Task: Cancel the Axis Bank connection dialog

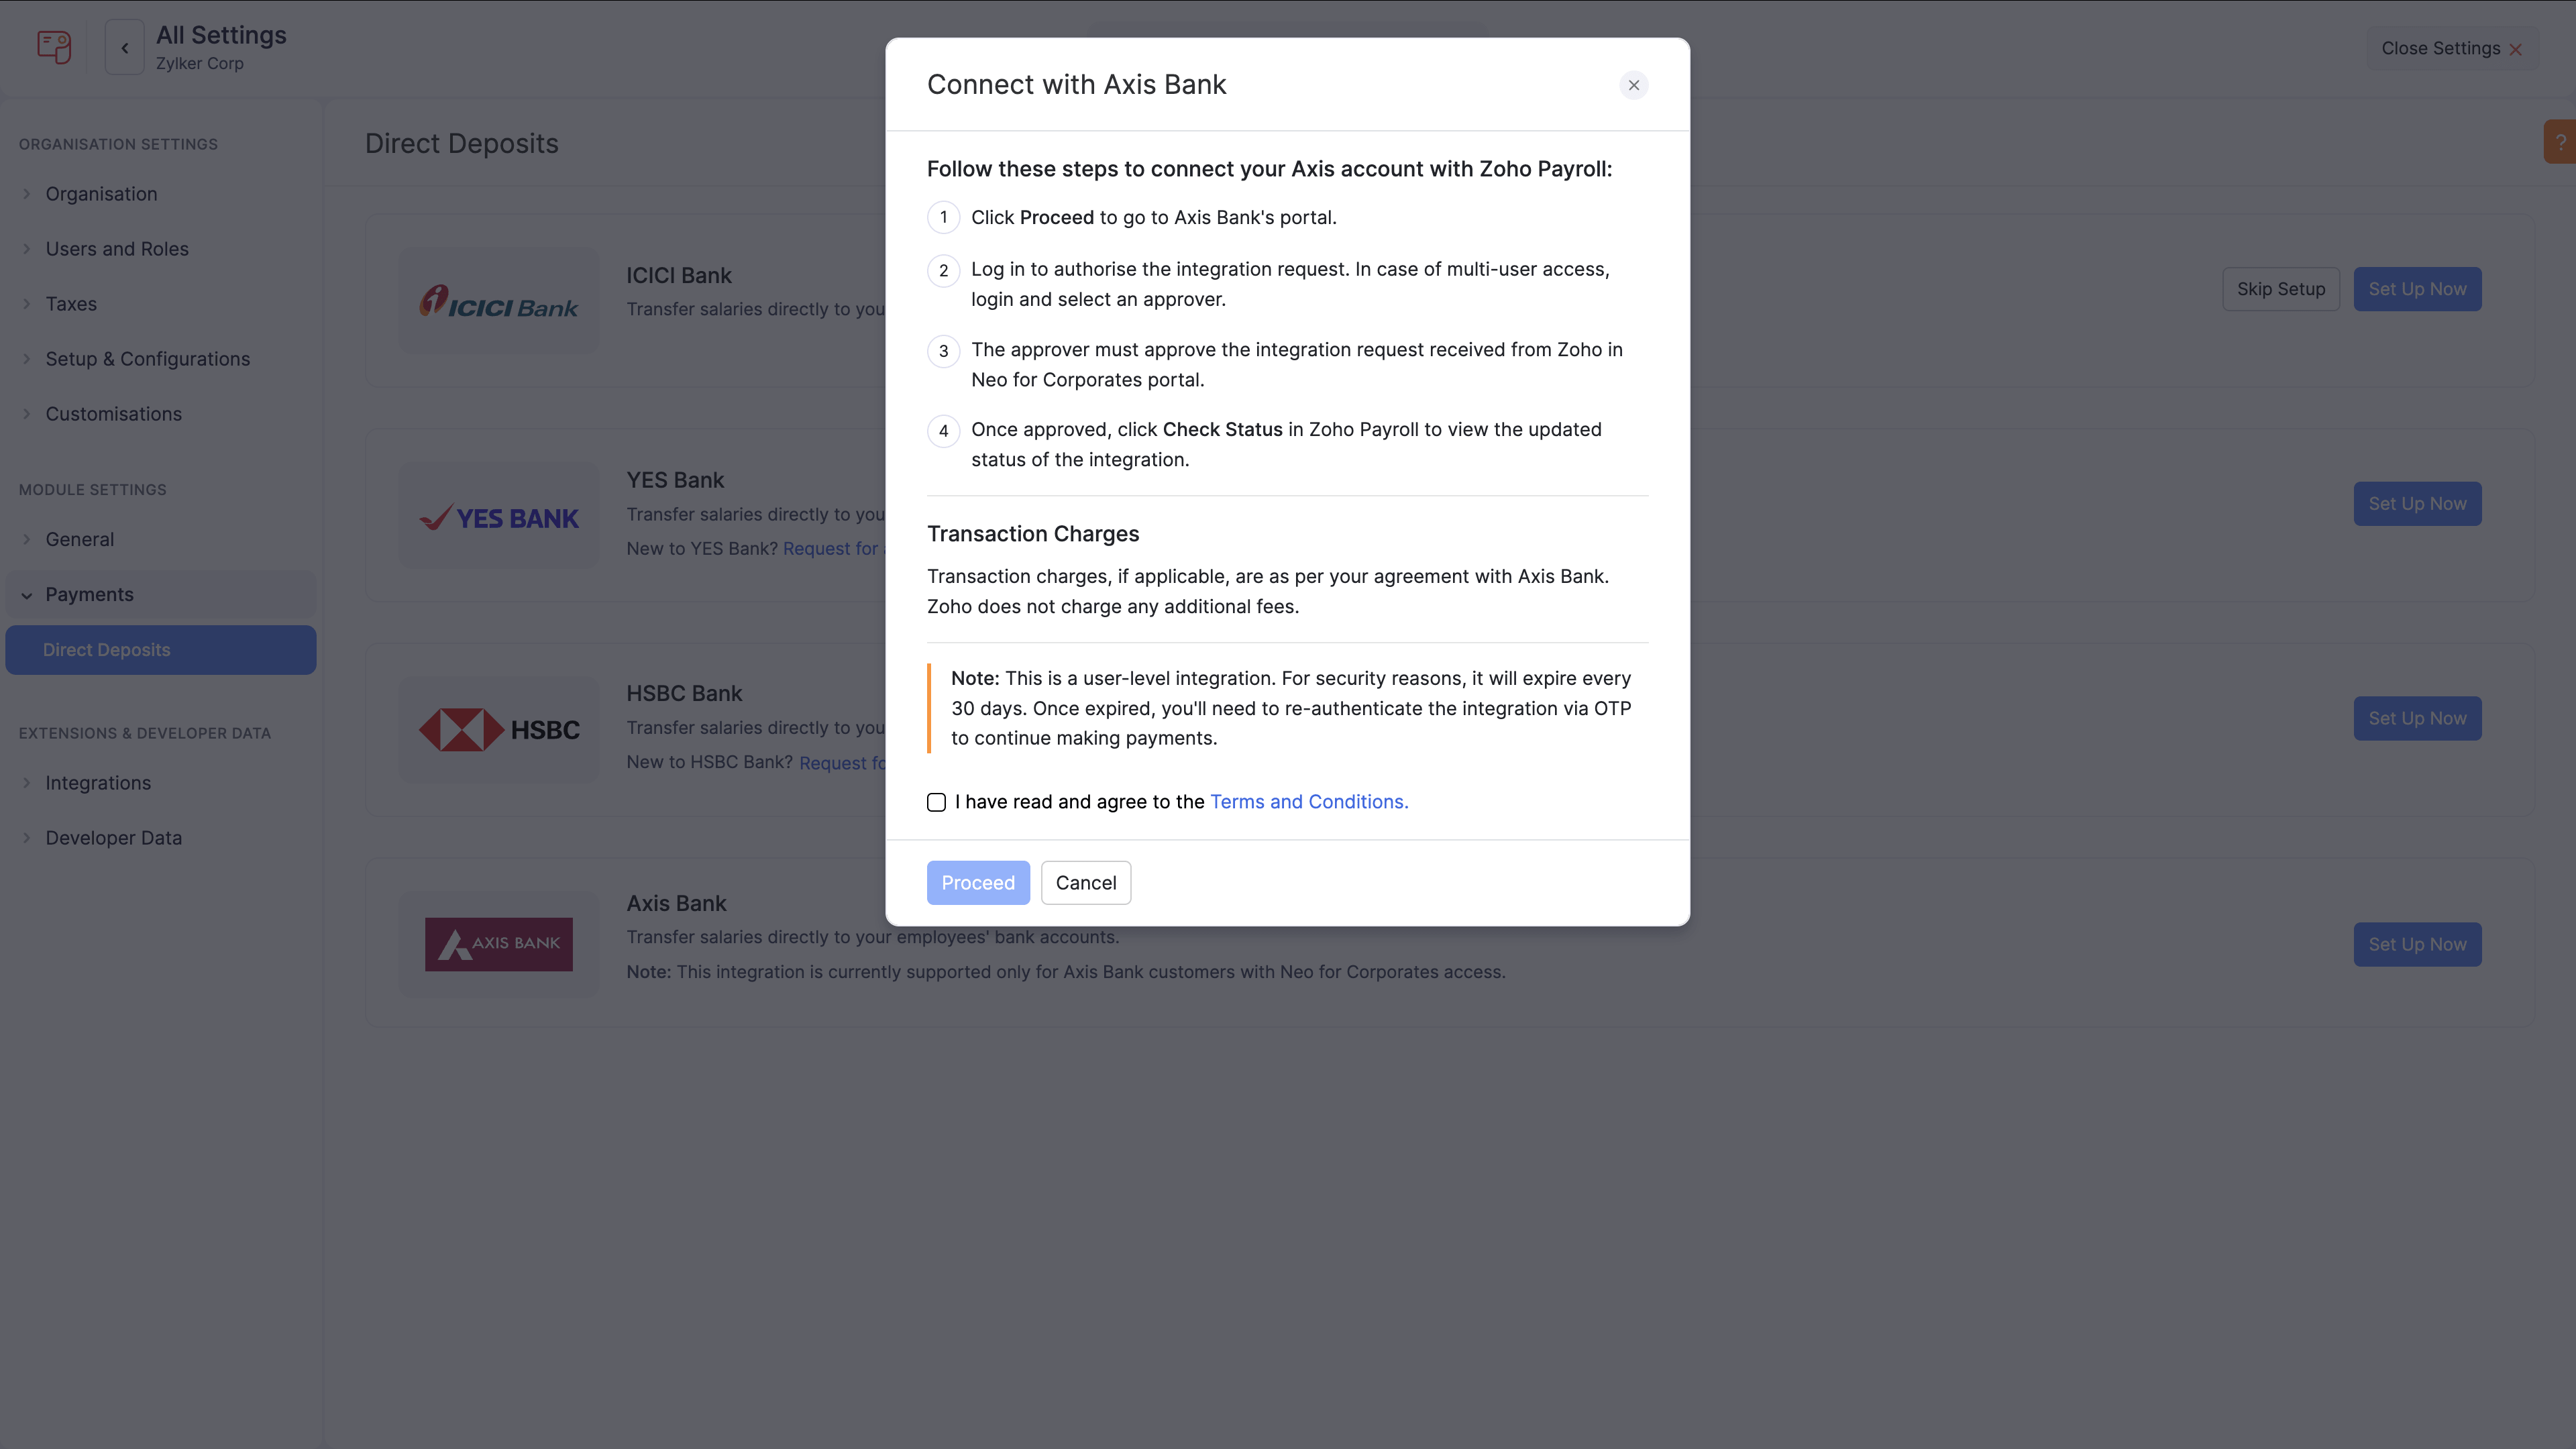Action: click(1085, 883)
